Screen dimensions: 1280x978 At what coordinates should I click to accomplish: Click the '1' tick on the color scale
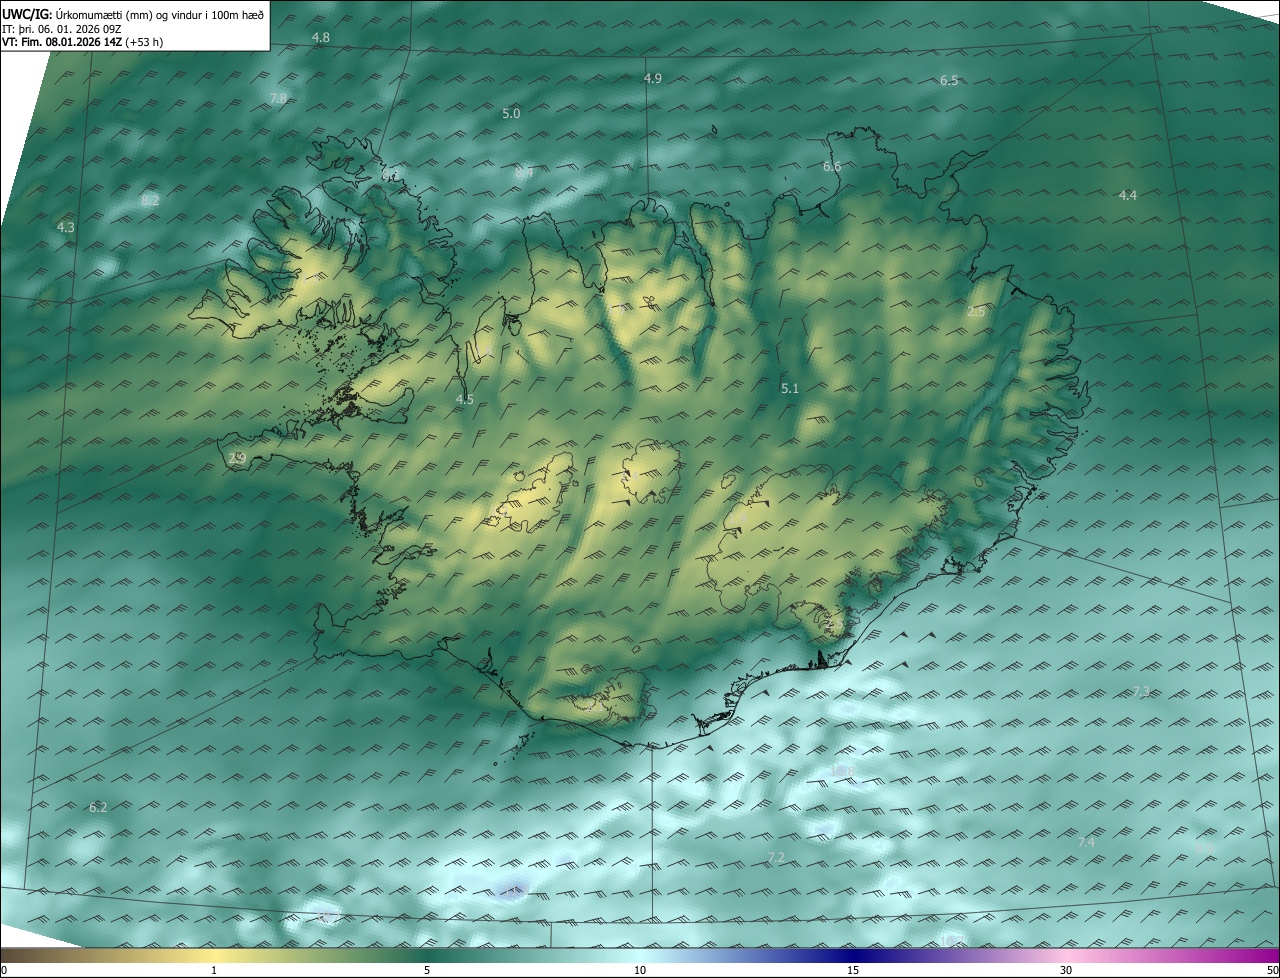click(214, 971)
